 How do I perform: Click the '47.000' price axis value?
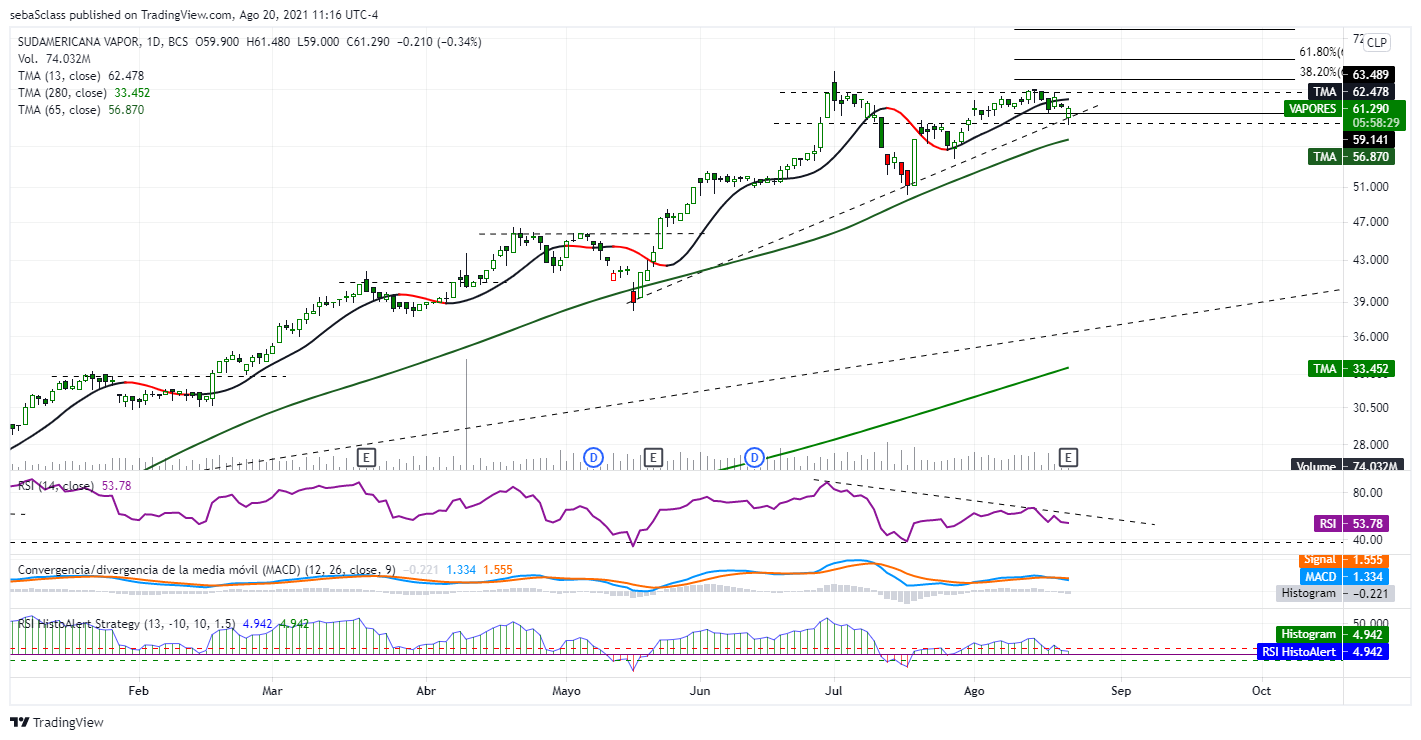pyautogui.click(x=1372, y=222)
